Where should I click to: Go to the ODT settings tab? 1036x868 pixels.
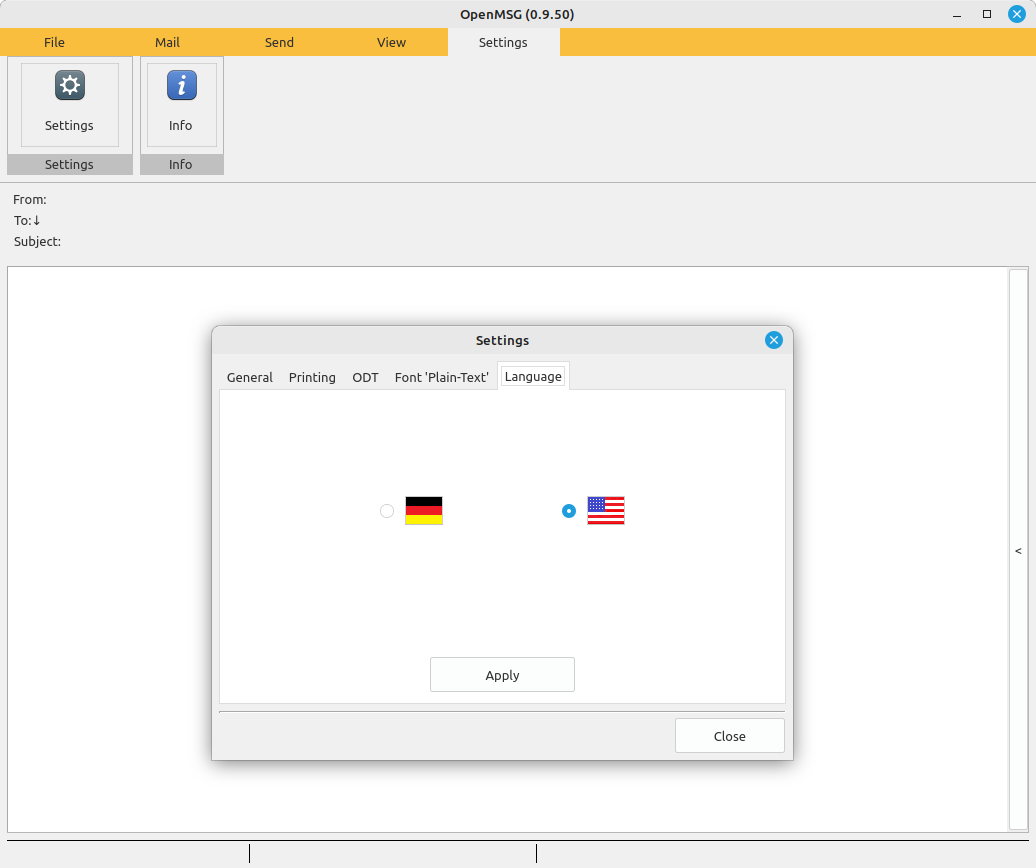365,377
